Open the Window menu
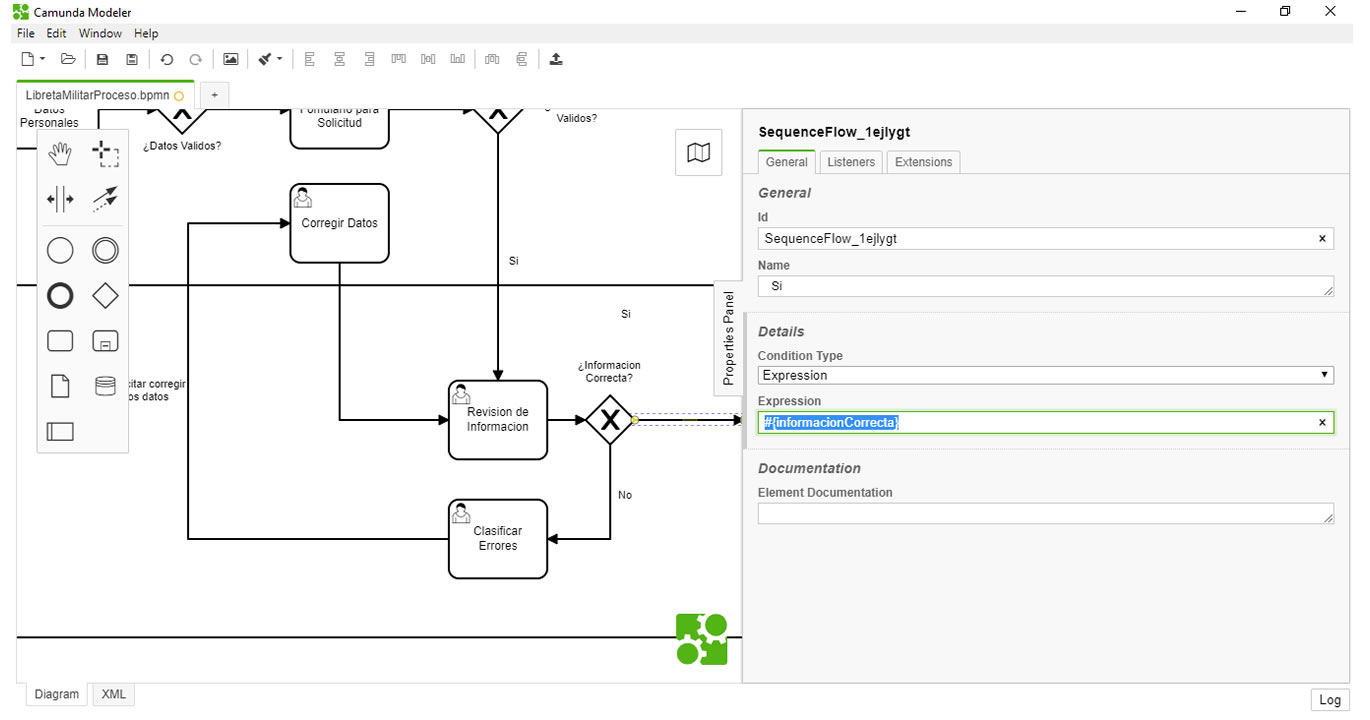Viewport: 1370px width, 720px height. [100, 33]
